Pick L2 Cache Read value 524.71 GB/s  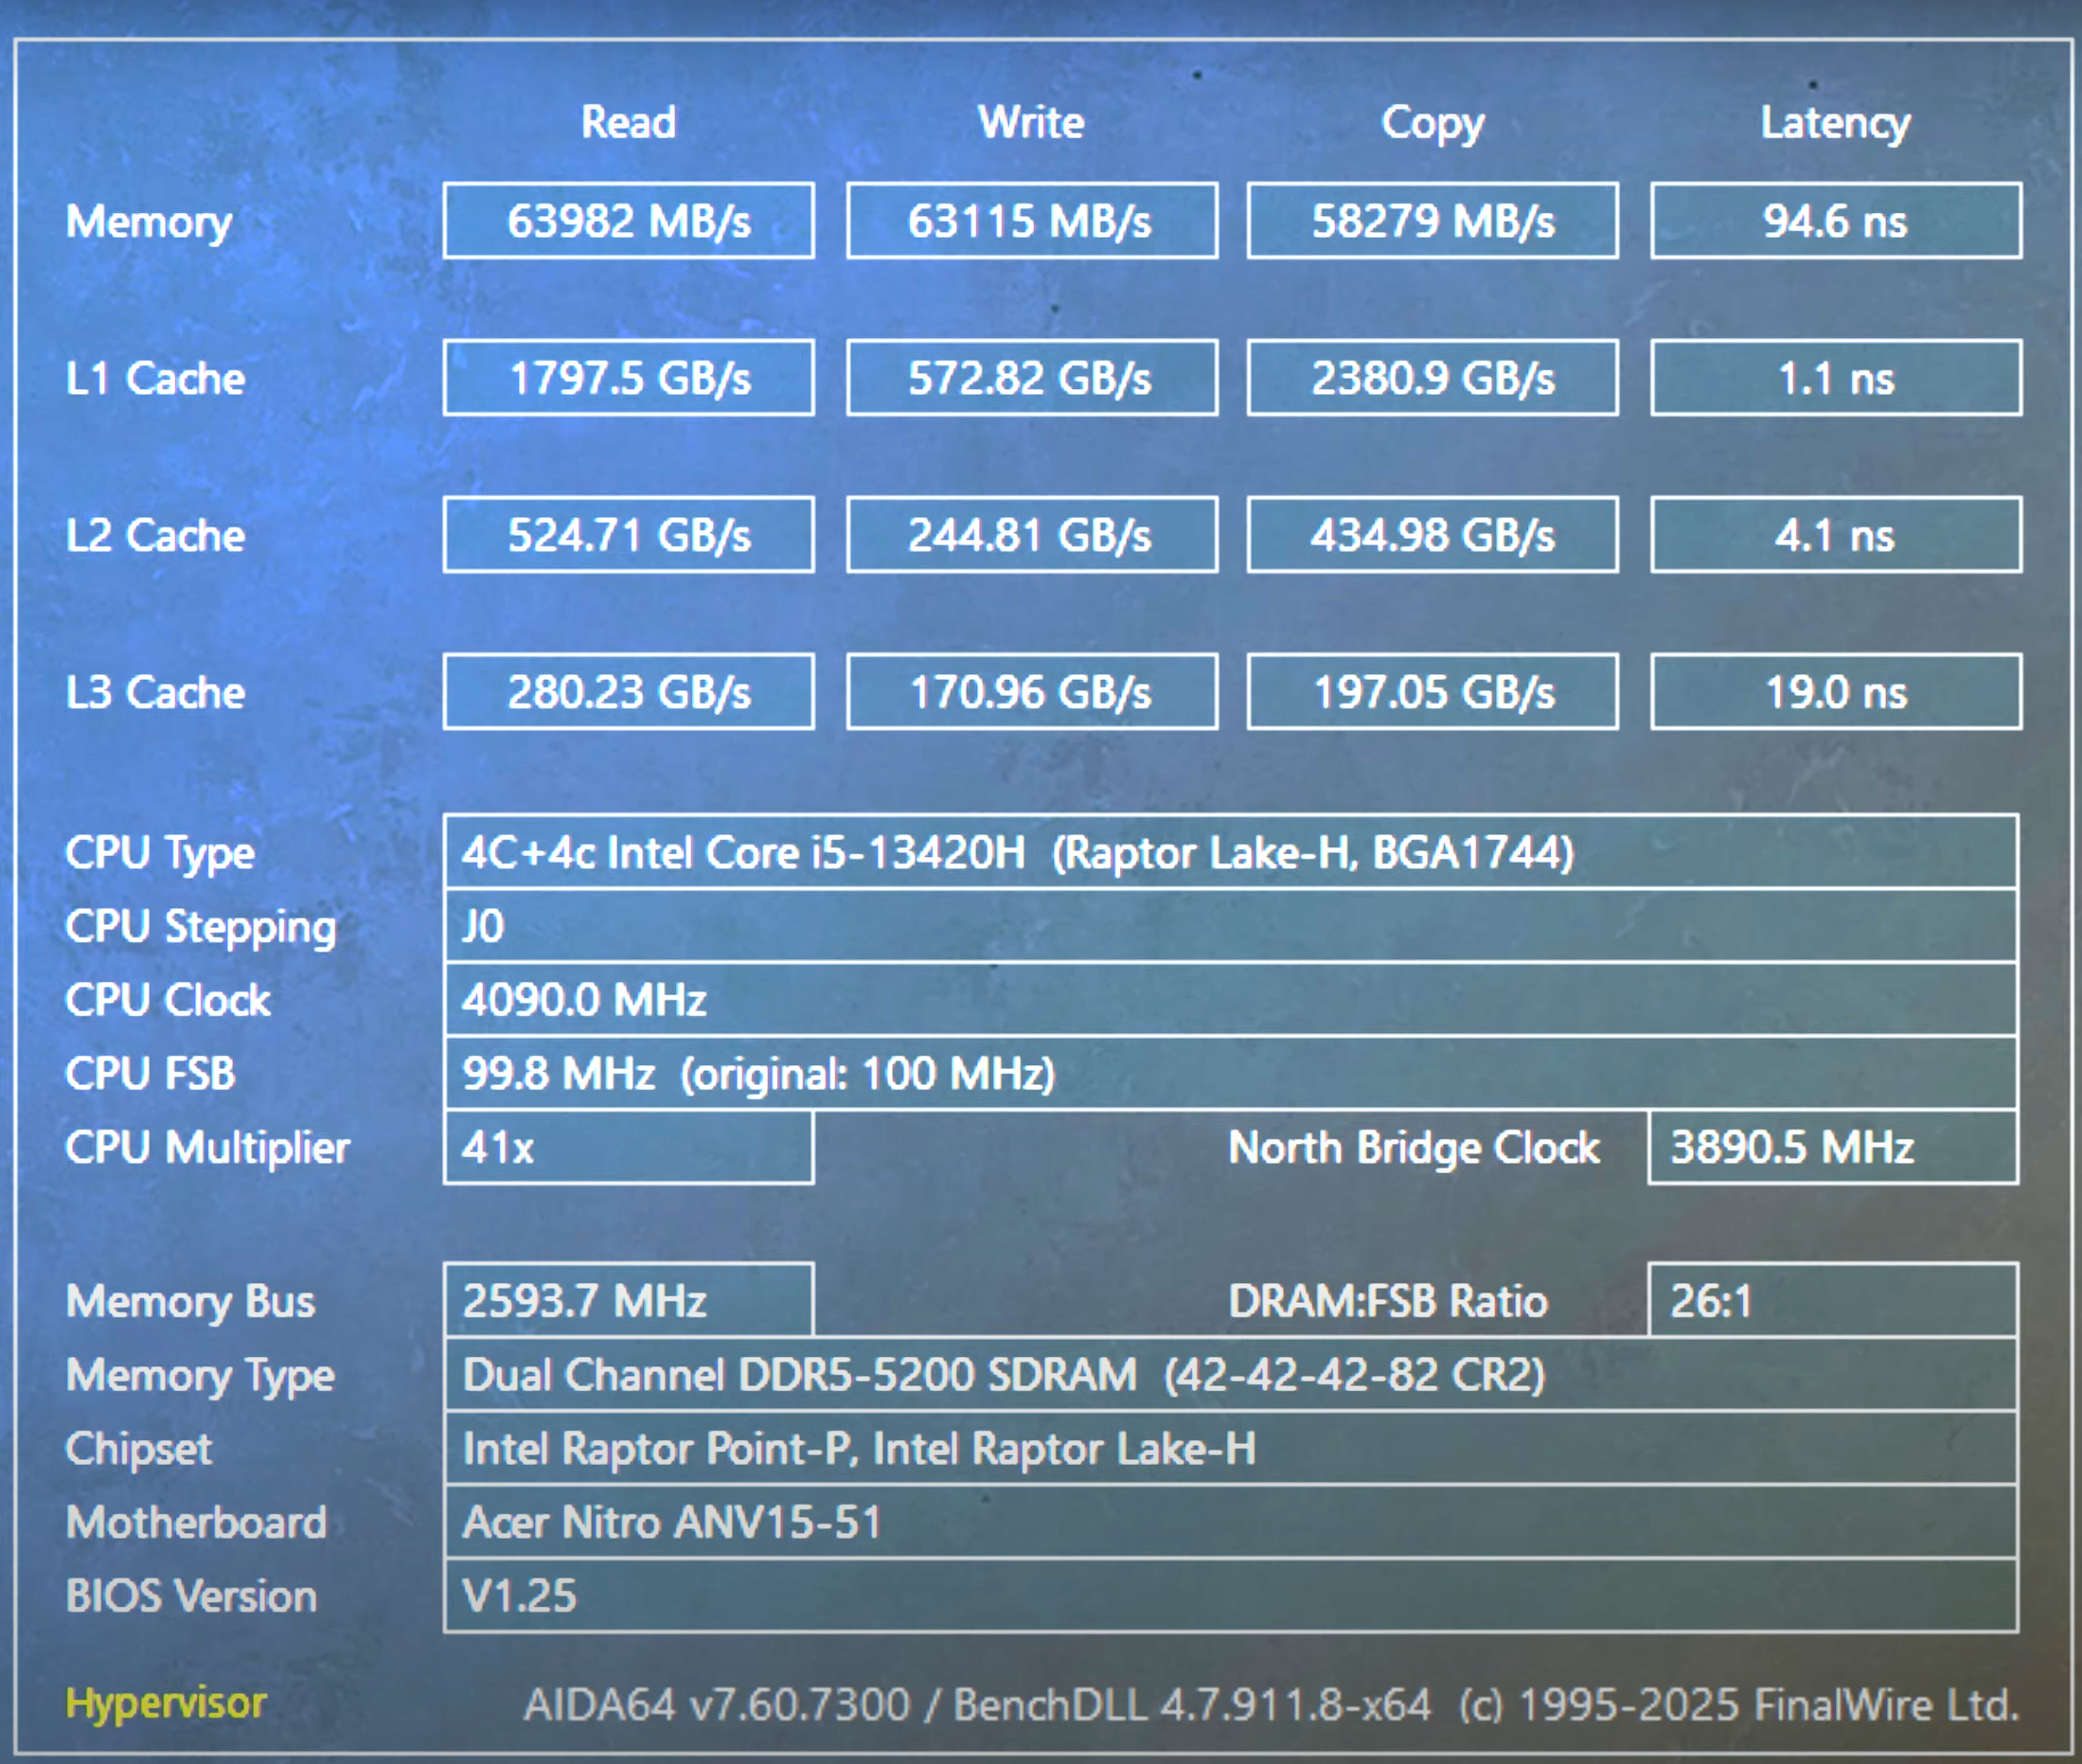click(x=628, y=535)
